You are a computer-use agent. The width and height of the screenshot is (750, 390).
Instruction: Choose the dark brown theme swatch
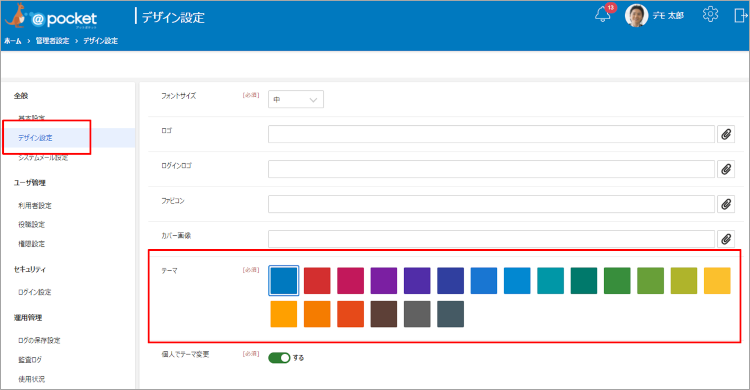pos(384,314)
